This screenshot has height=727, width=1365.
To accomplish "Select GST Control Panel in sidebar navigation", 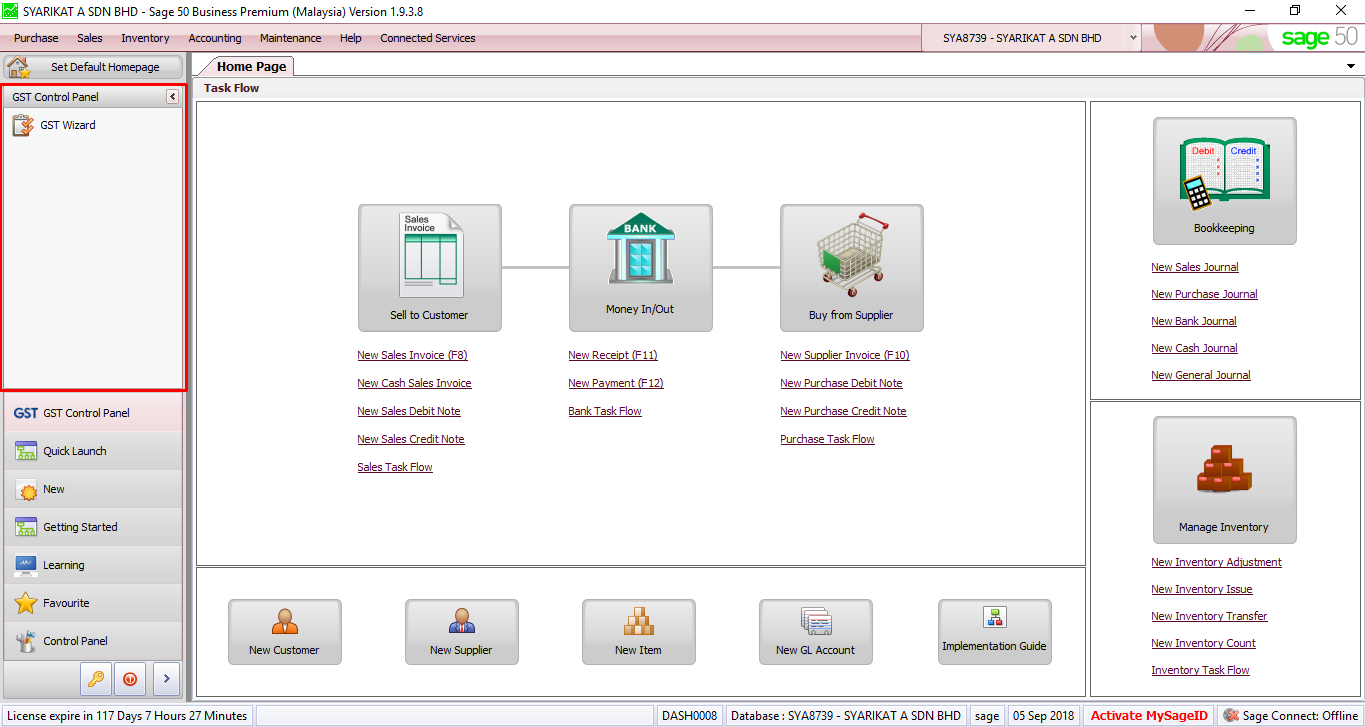I will [93, 413].
